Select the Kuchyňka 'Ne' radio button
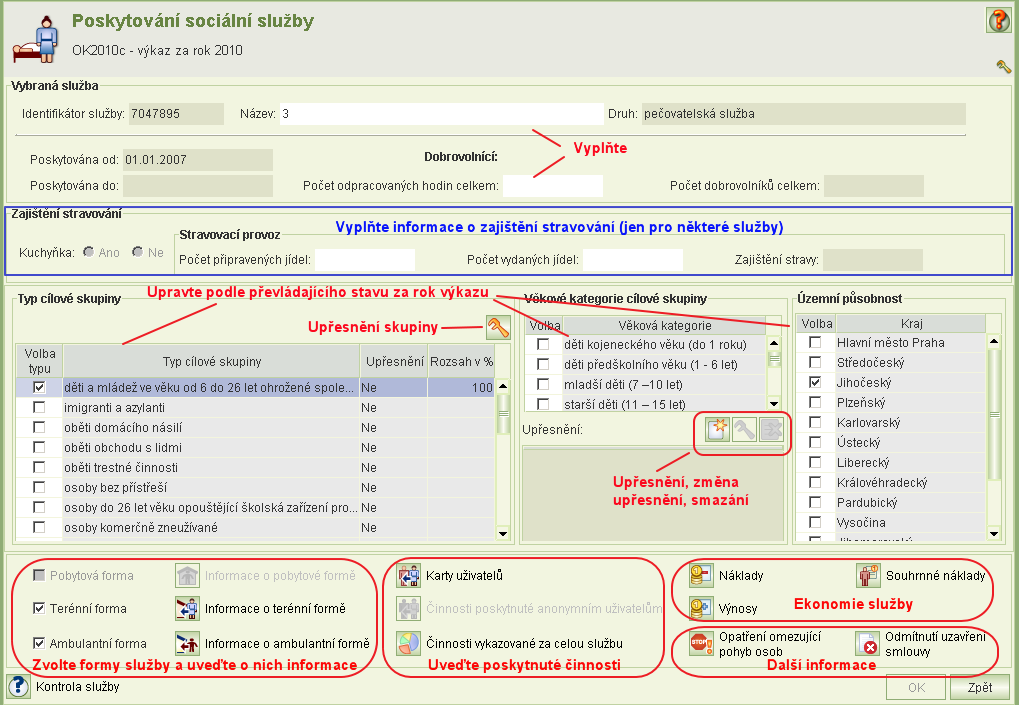Image resolution: width=1019 pixels, height=705 pixels. 138,252
